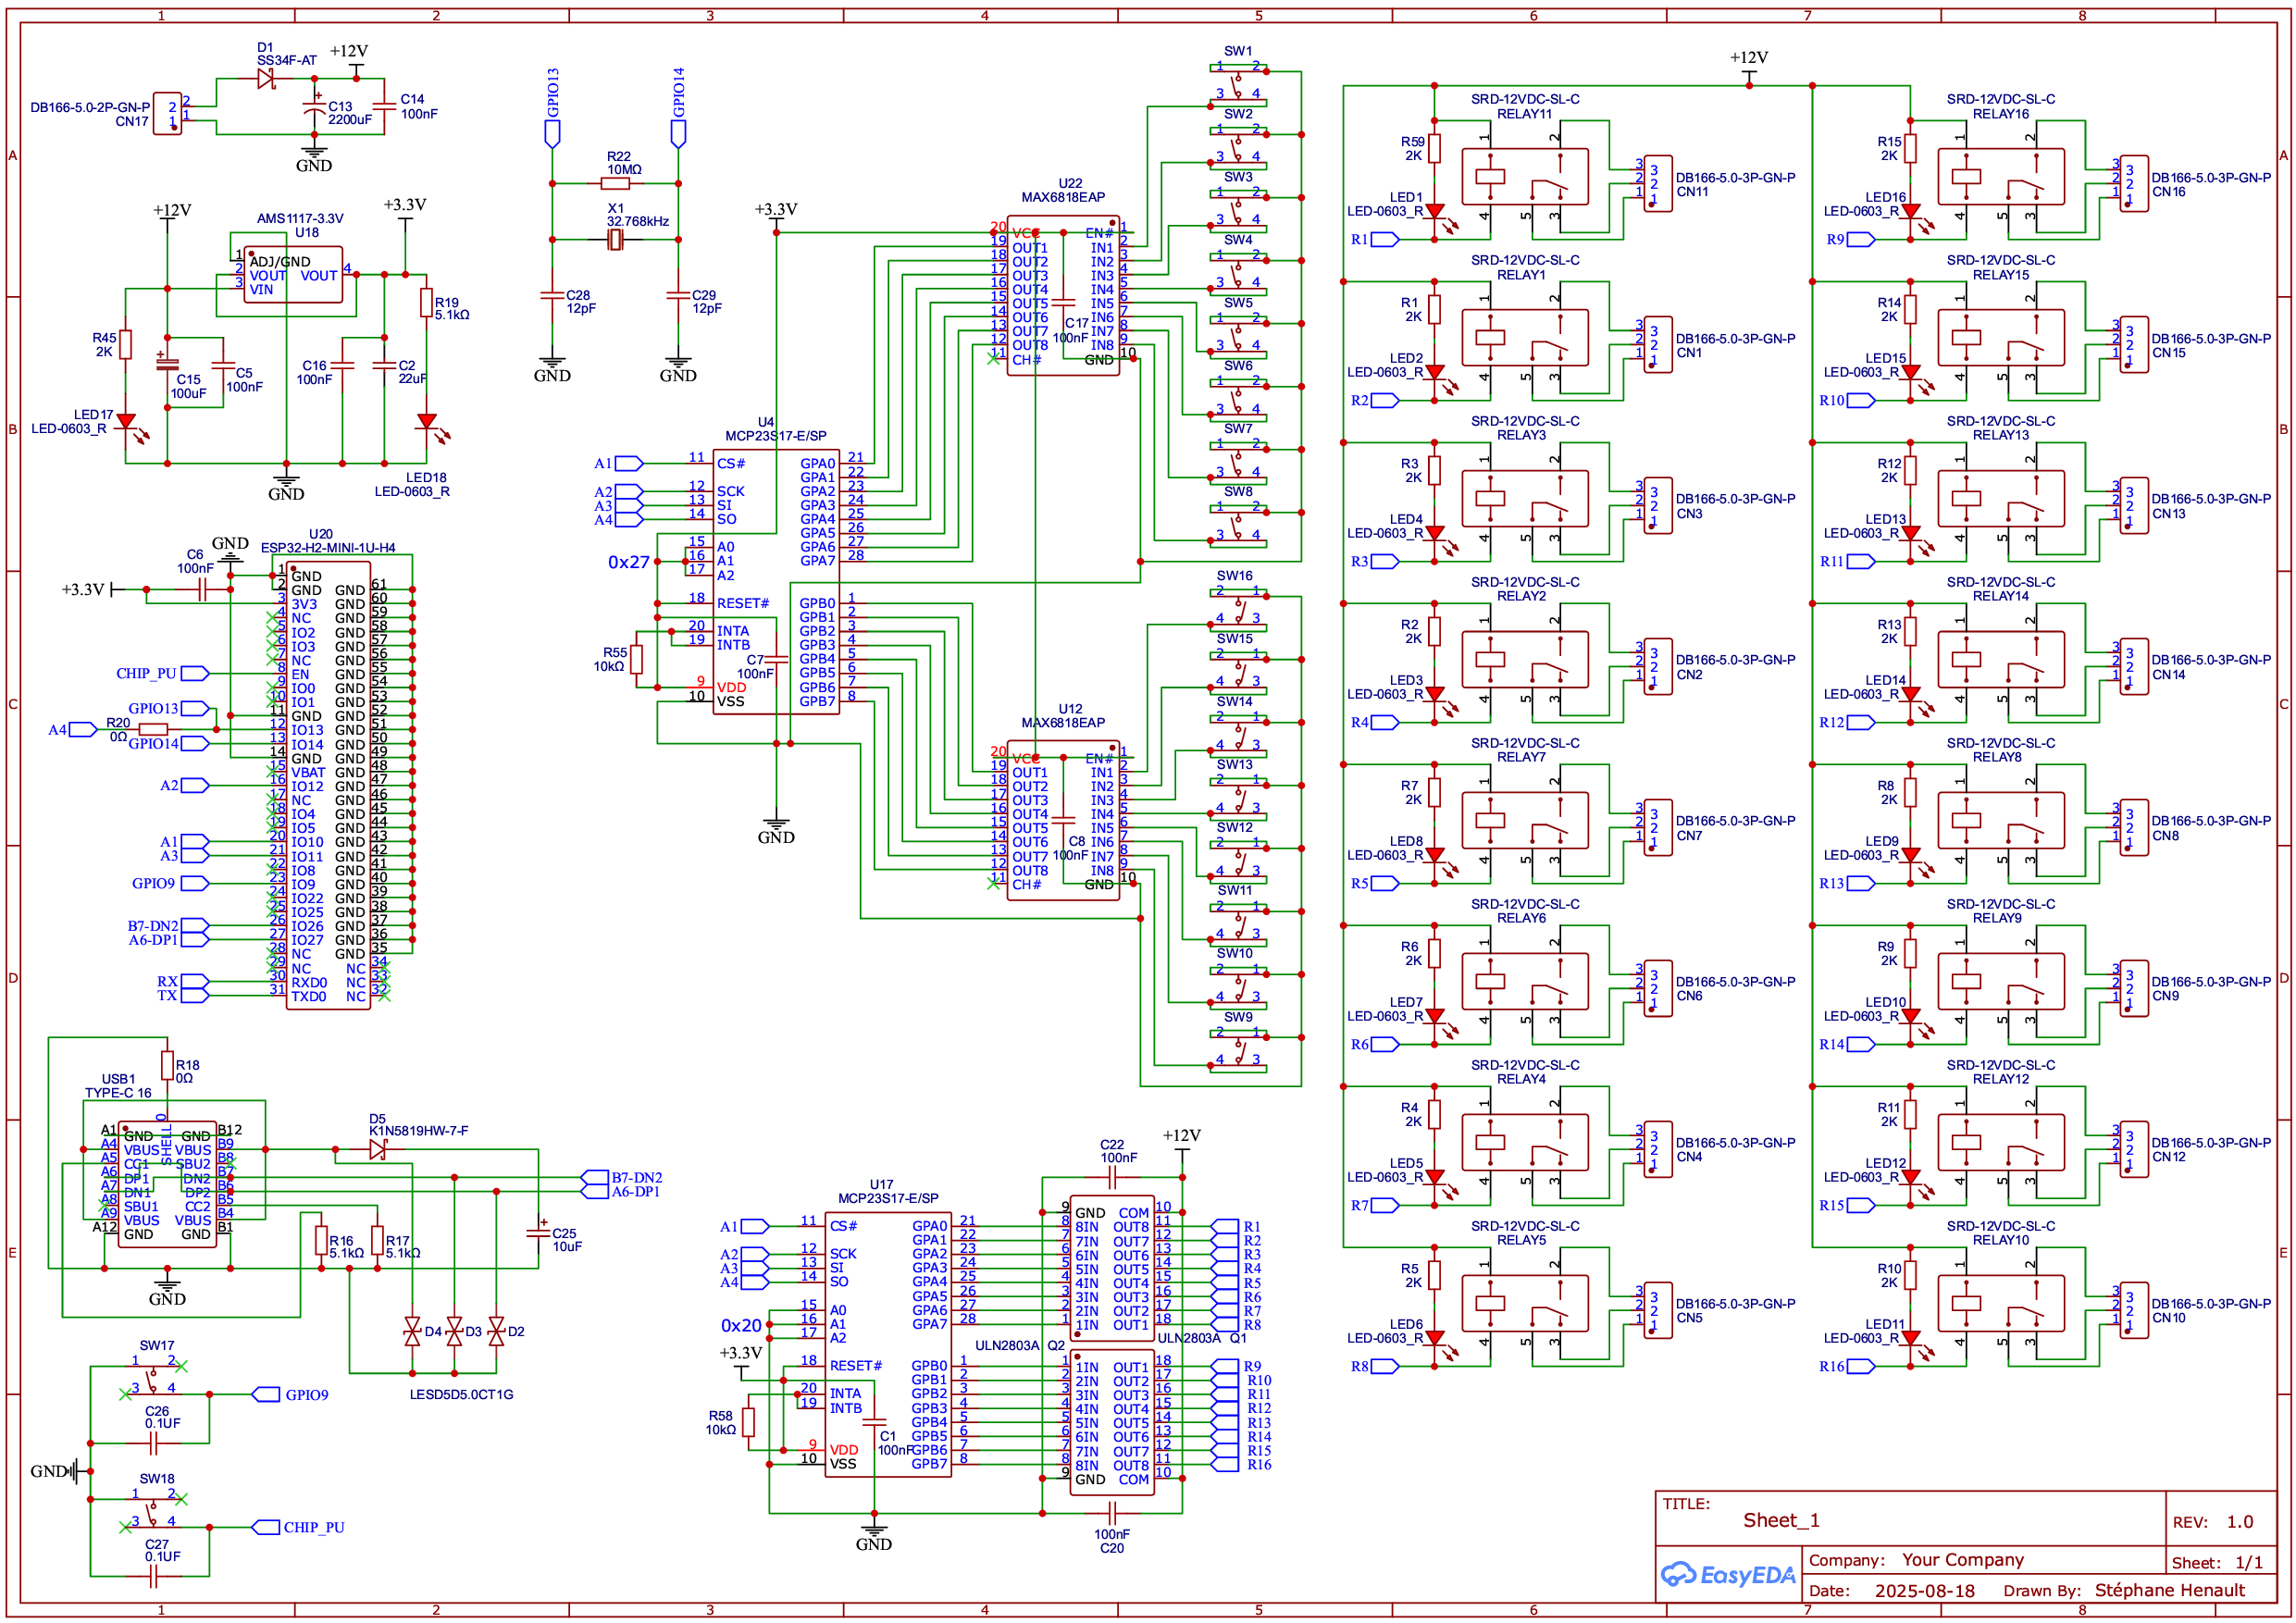Viewport: 2296px width, 1623px height.
Task: Click the CHIP_PU net flag beside SW18
Action: coord(266,1527)
